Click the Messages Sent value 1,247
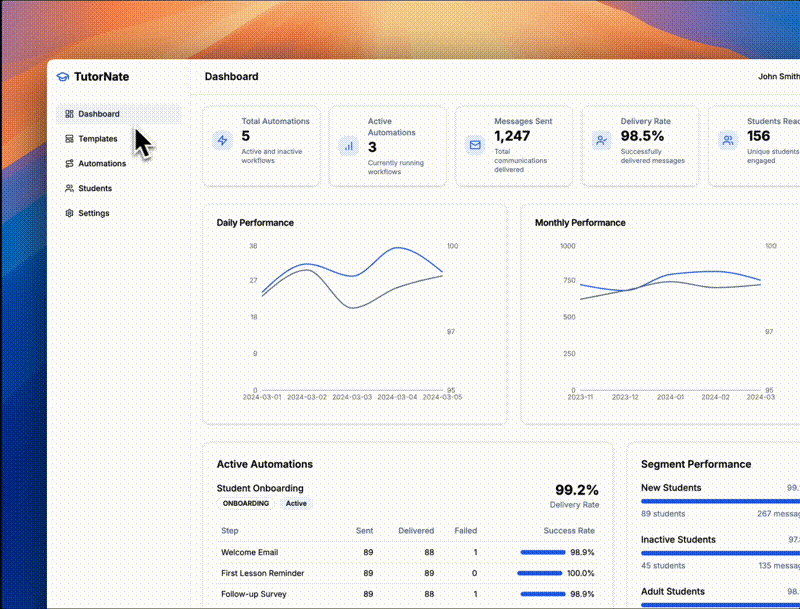The height and width of the screenshot is (609, 800). click(512, 136)
